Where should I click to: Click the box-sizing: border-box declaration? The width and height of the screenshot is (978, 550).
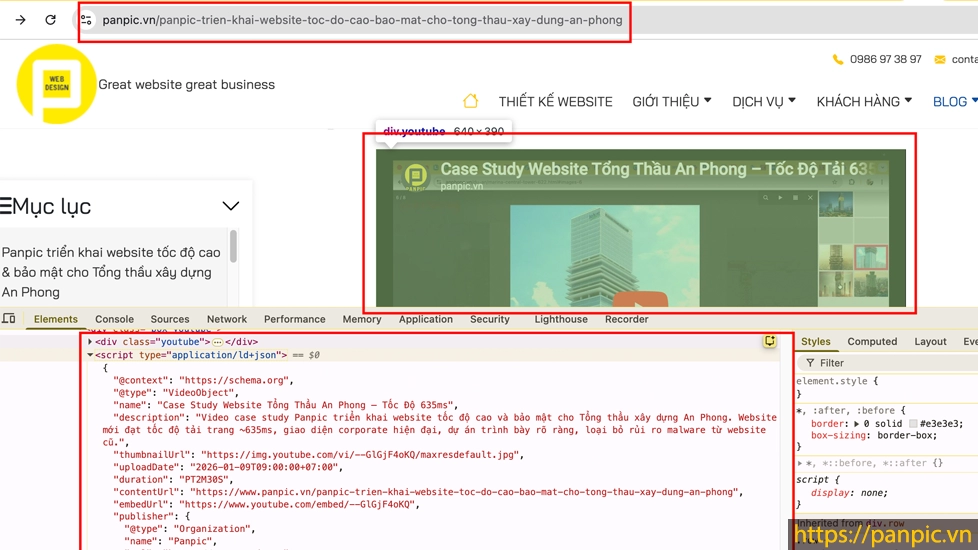coord(874,435)
